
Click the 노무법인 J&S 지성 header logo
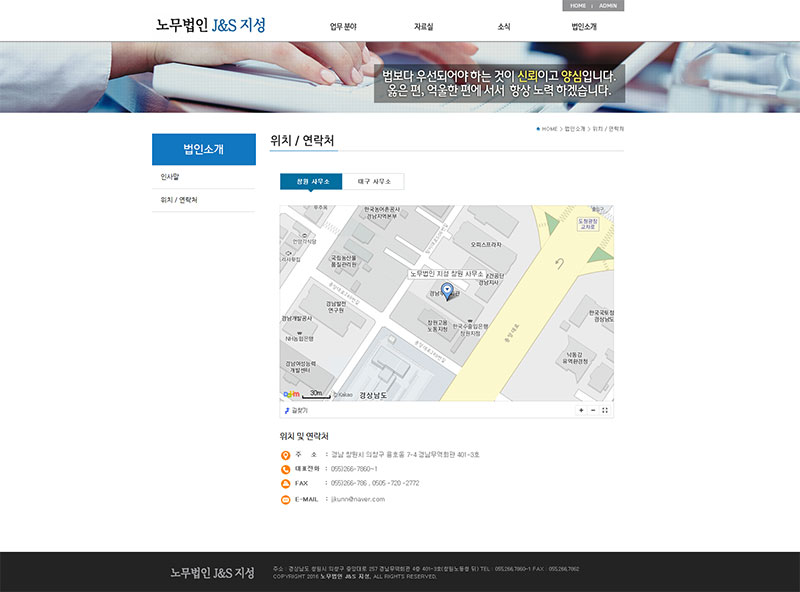pos(211,25)
